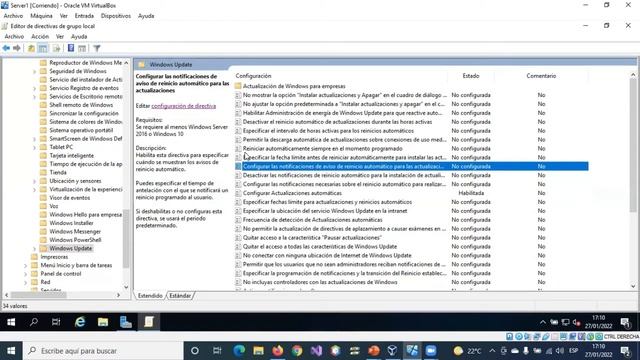The image size is (640, 360).
Task: Open the VirtualBox Dispositivos menu
Action: point(116,16)
